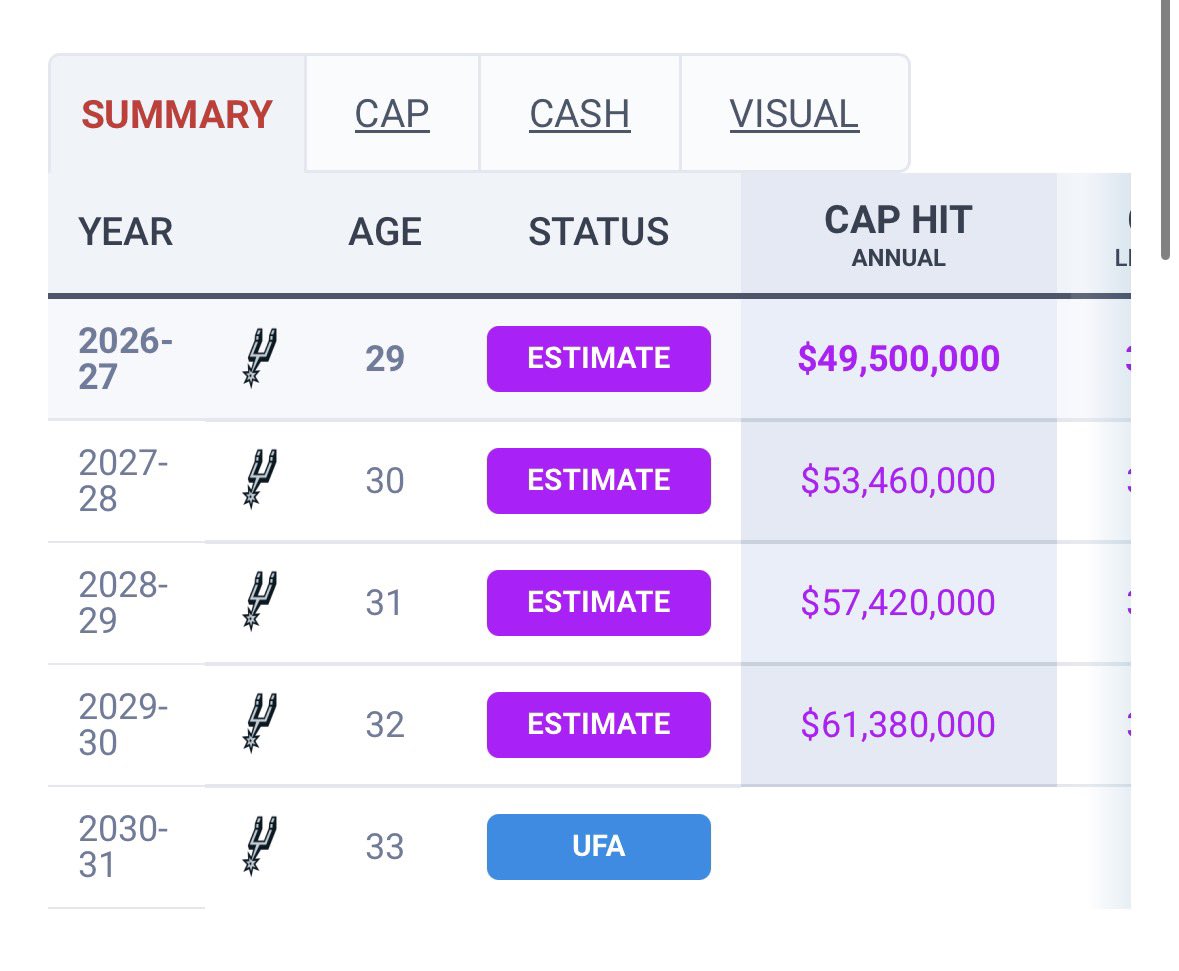1179x971 pixels.
Task: Click the ESTIMATE badge for 2027-28
Action: (599, 481)
